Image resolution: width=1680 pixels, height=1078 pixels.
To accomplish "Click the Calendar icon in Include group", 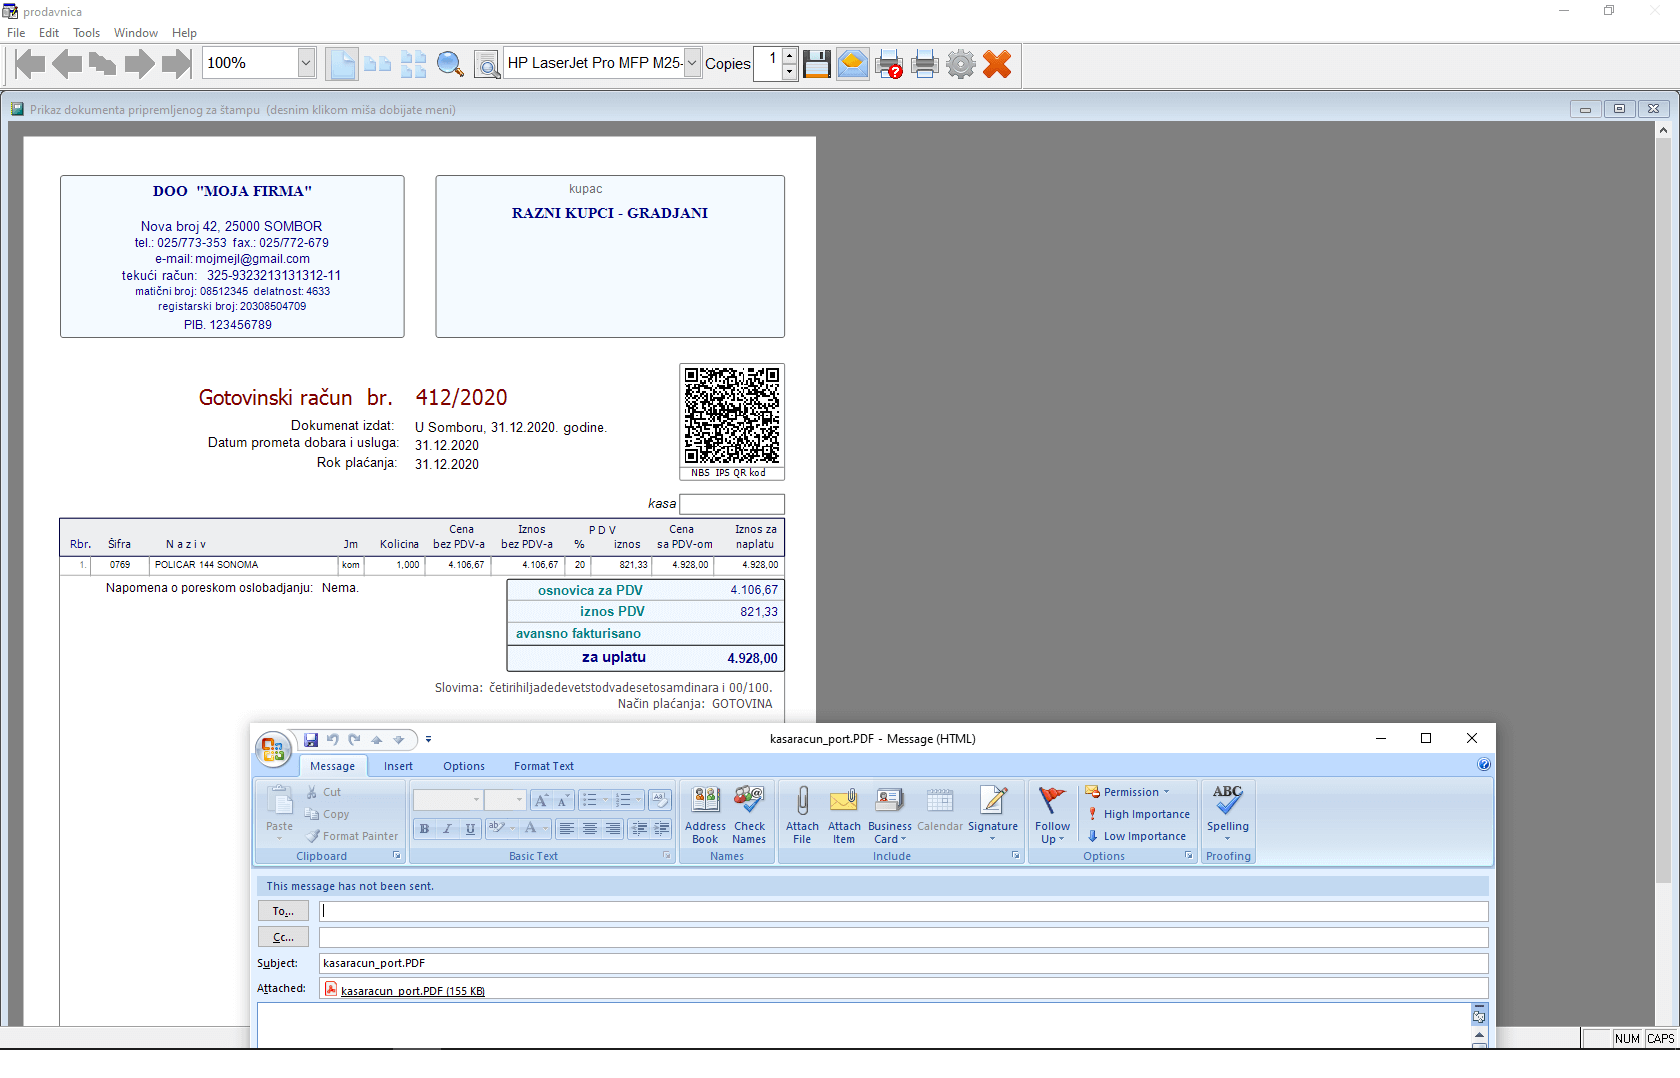I will point(940,809).
